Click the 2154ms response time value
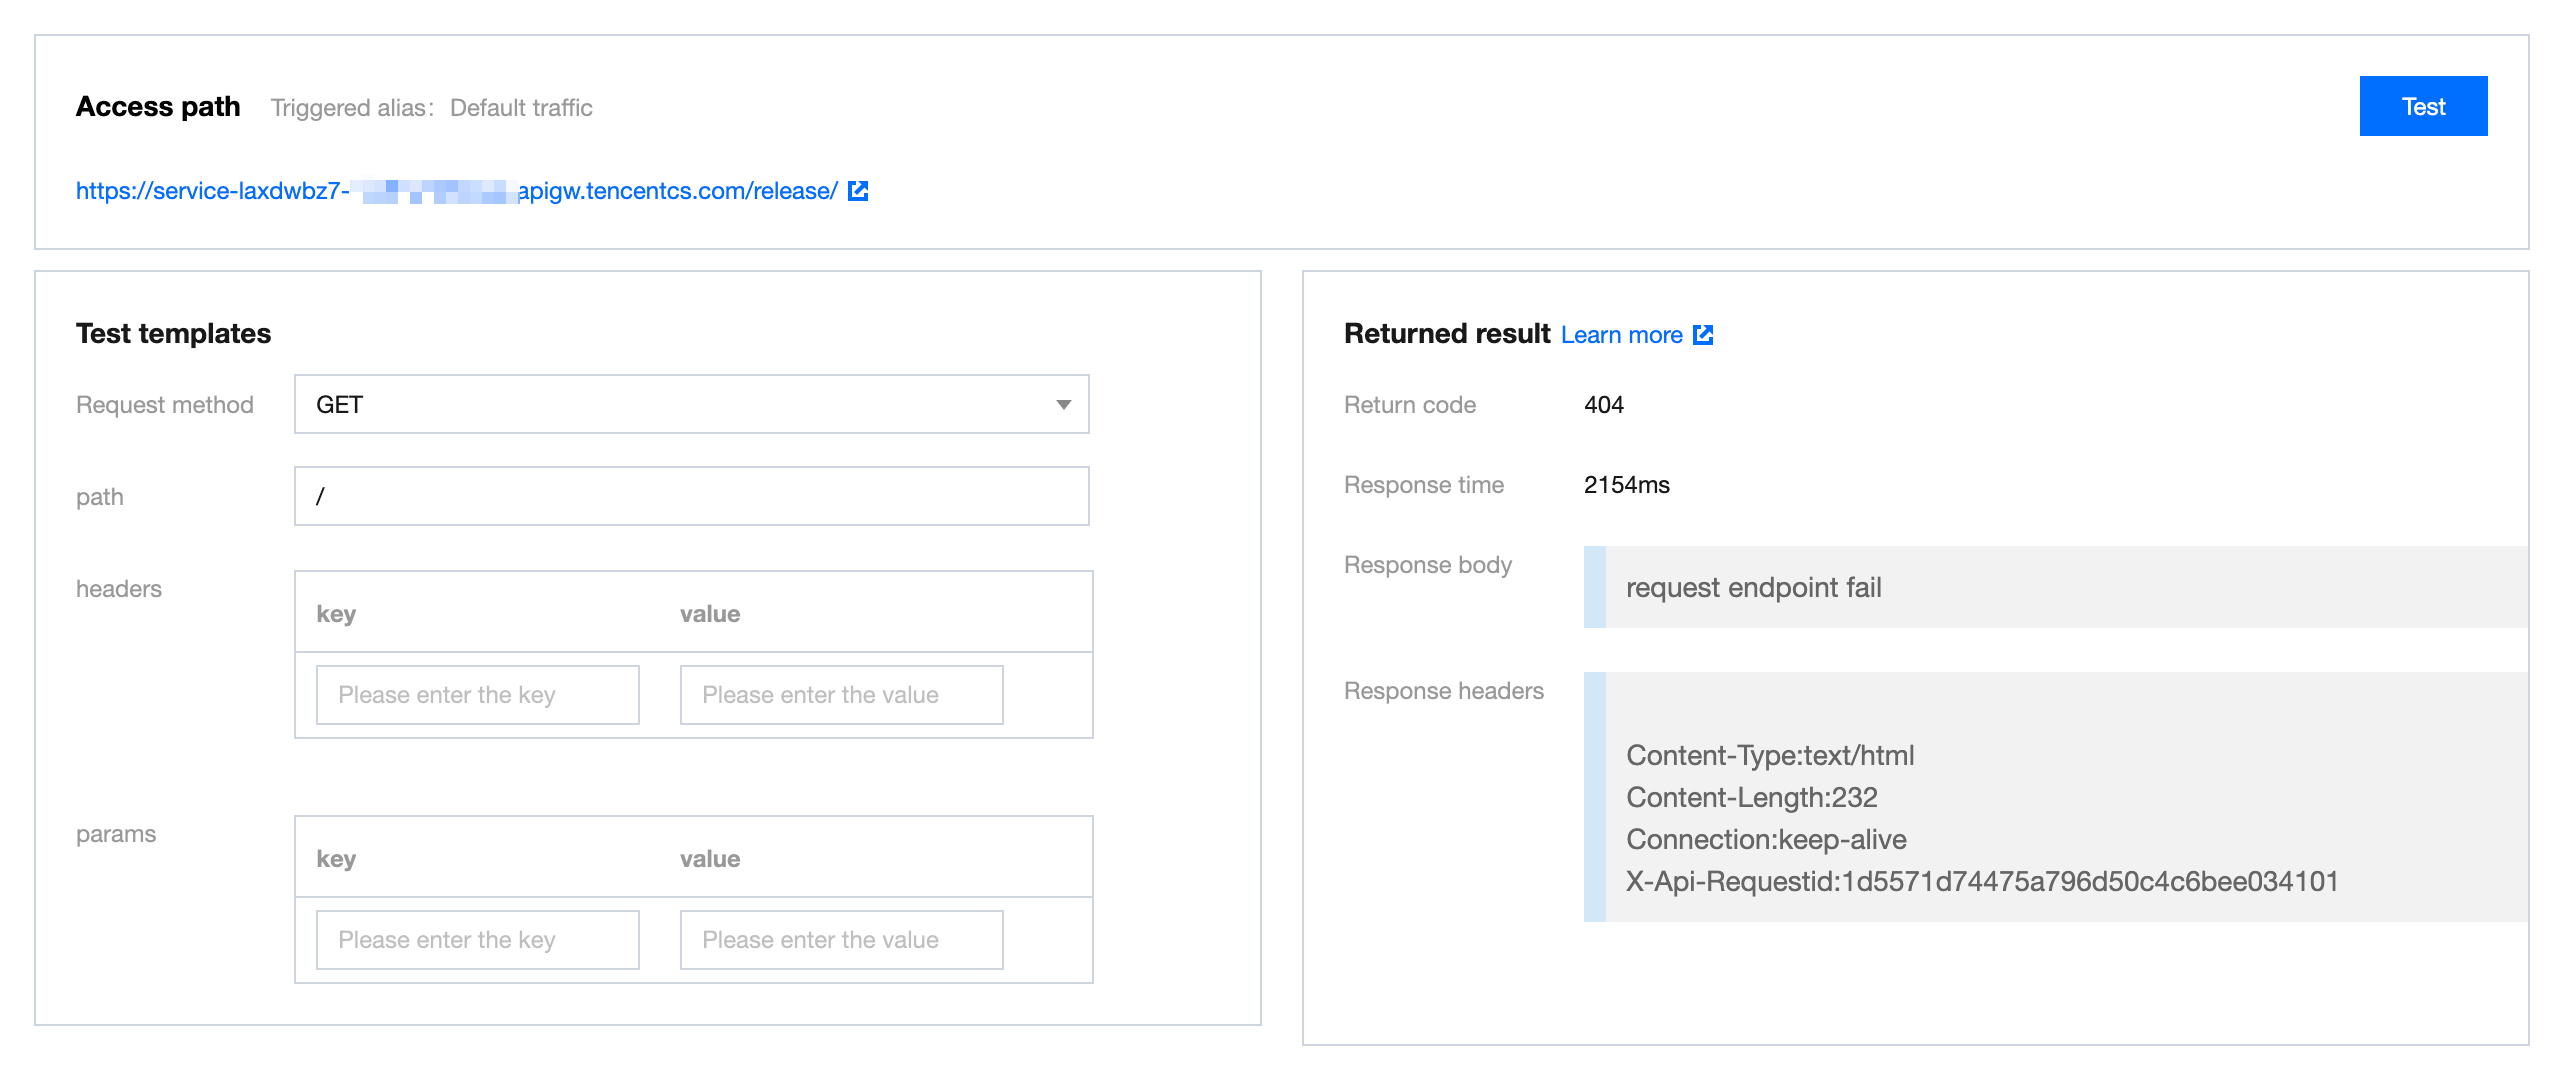Viewport: 2556px width, 1066px height. point(1626,485)
